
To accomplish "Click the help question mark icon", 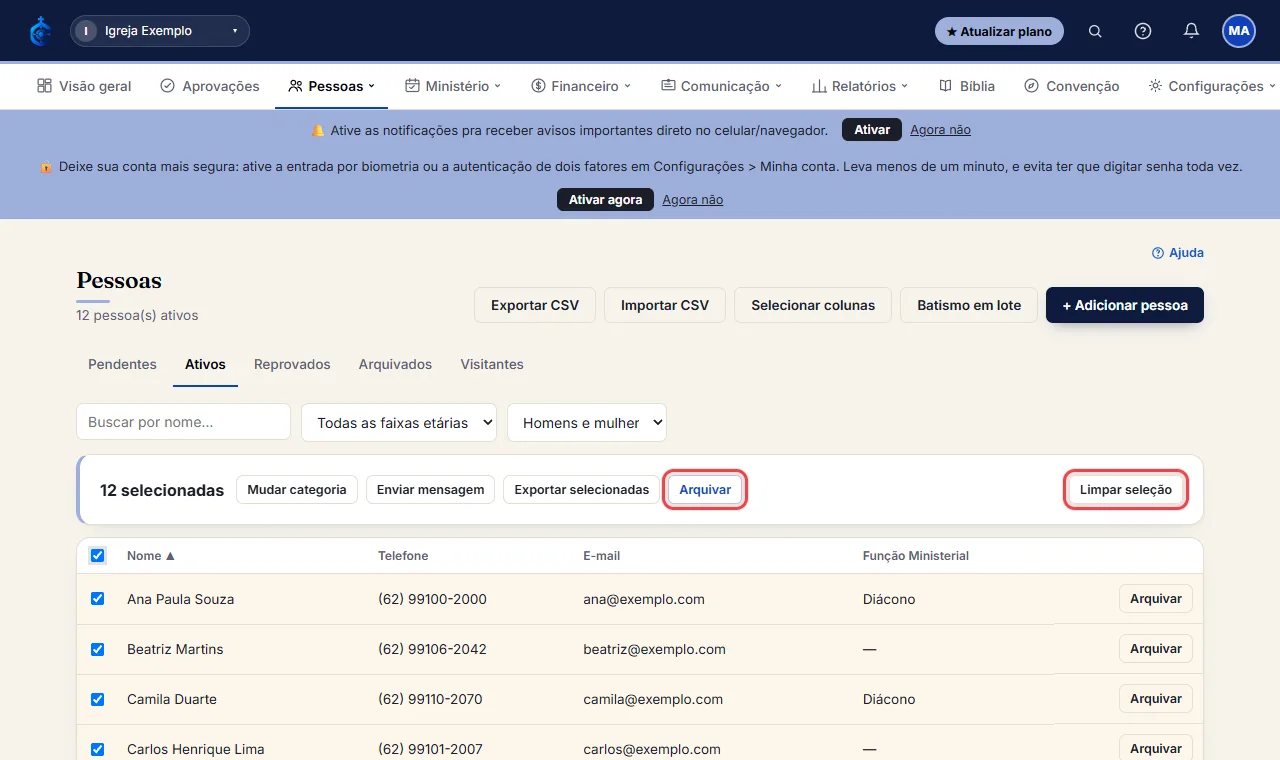I will coord(1143,31).
